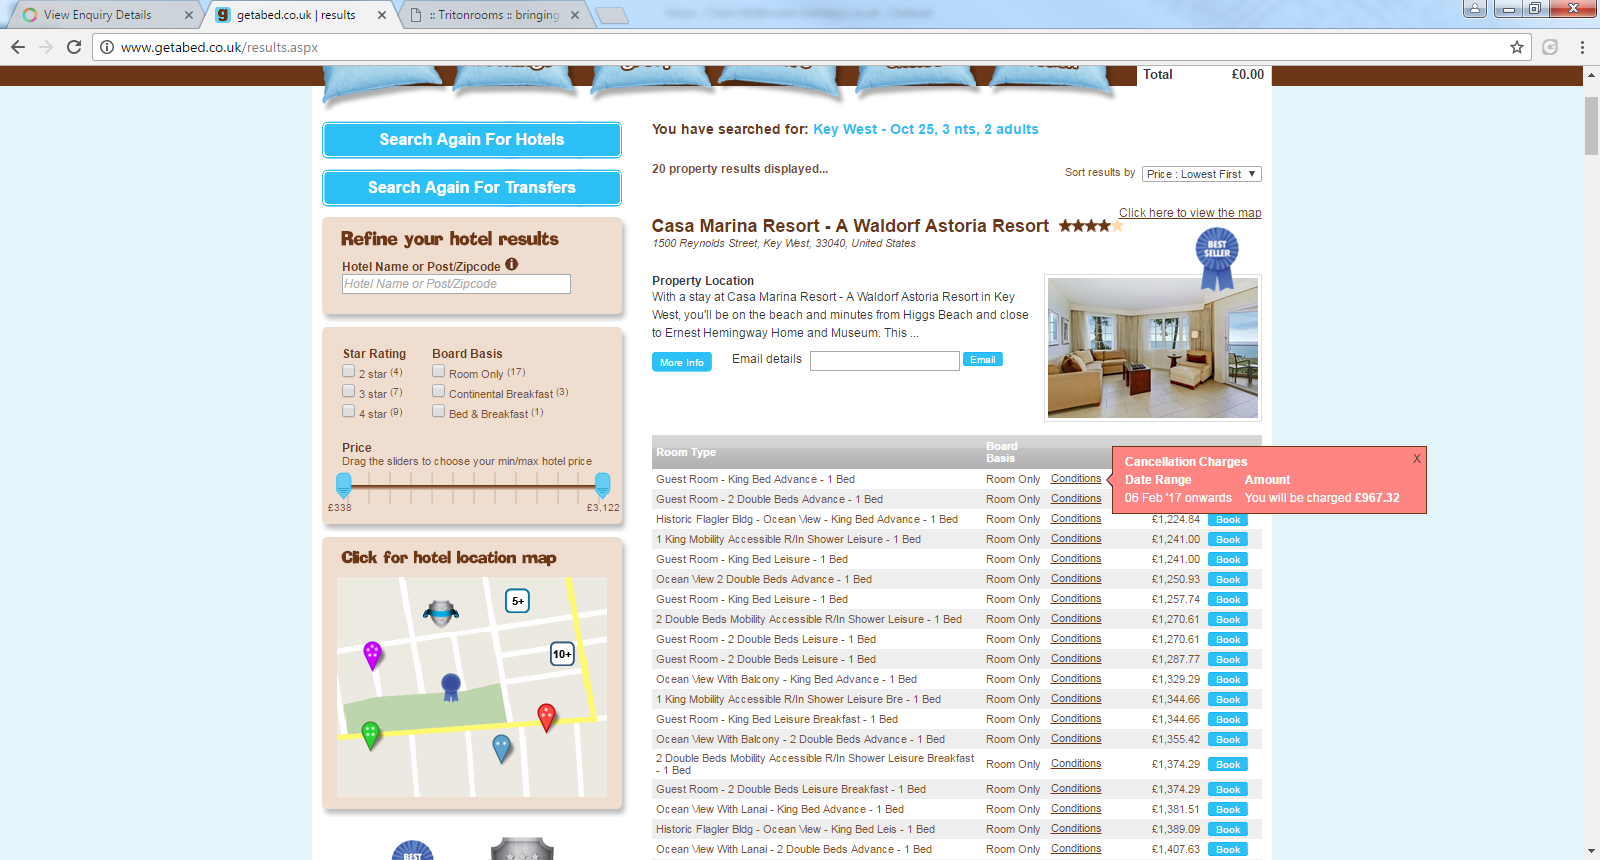Click the blue ribbon marker on the map
1600x860 pixels.
tap(451, 686)
